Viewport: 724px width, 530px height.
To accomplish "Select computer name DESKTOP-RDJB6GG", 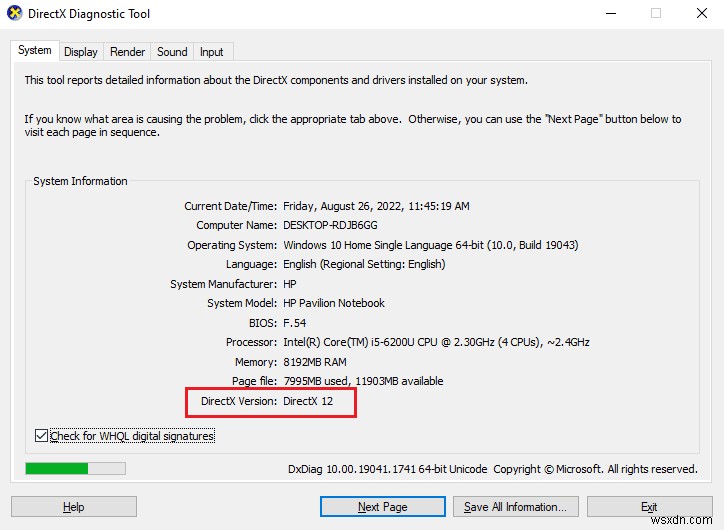I will [330, 225].
